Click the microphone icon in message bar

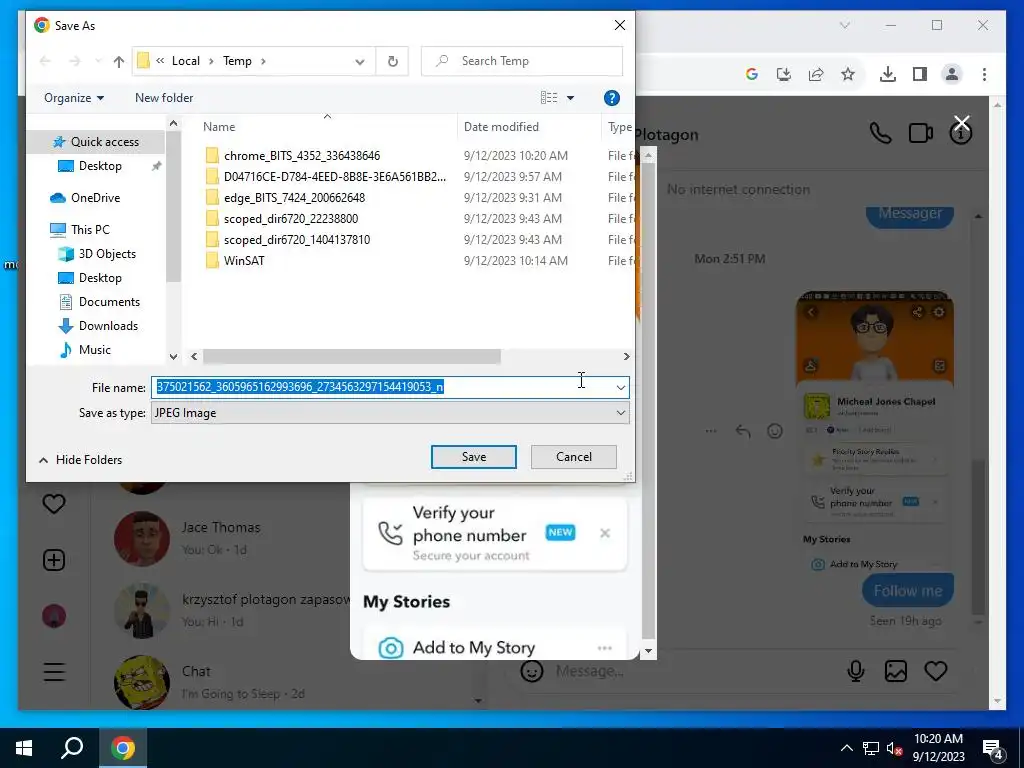point(856,671)
